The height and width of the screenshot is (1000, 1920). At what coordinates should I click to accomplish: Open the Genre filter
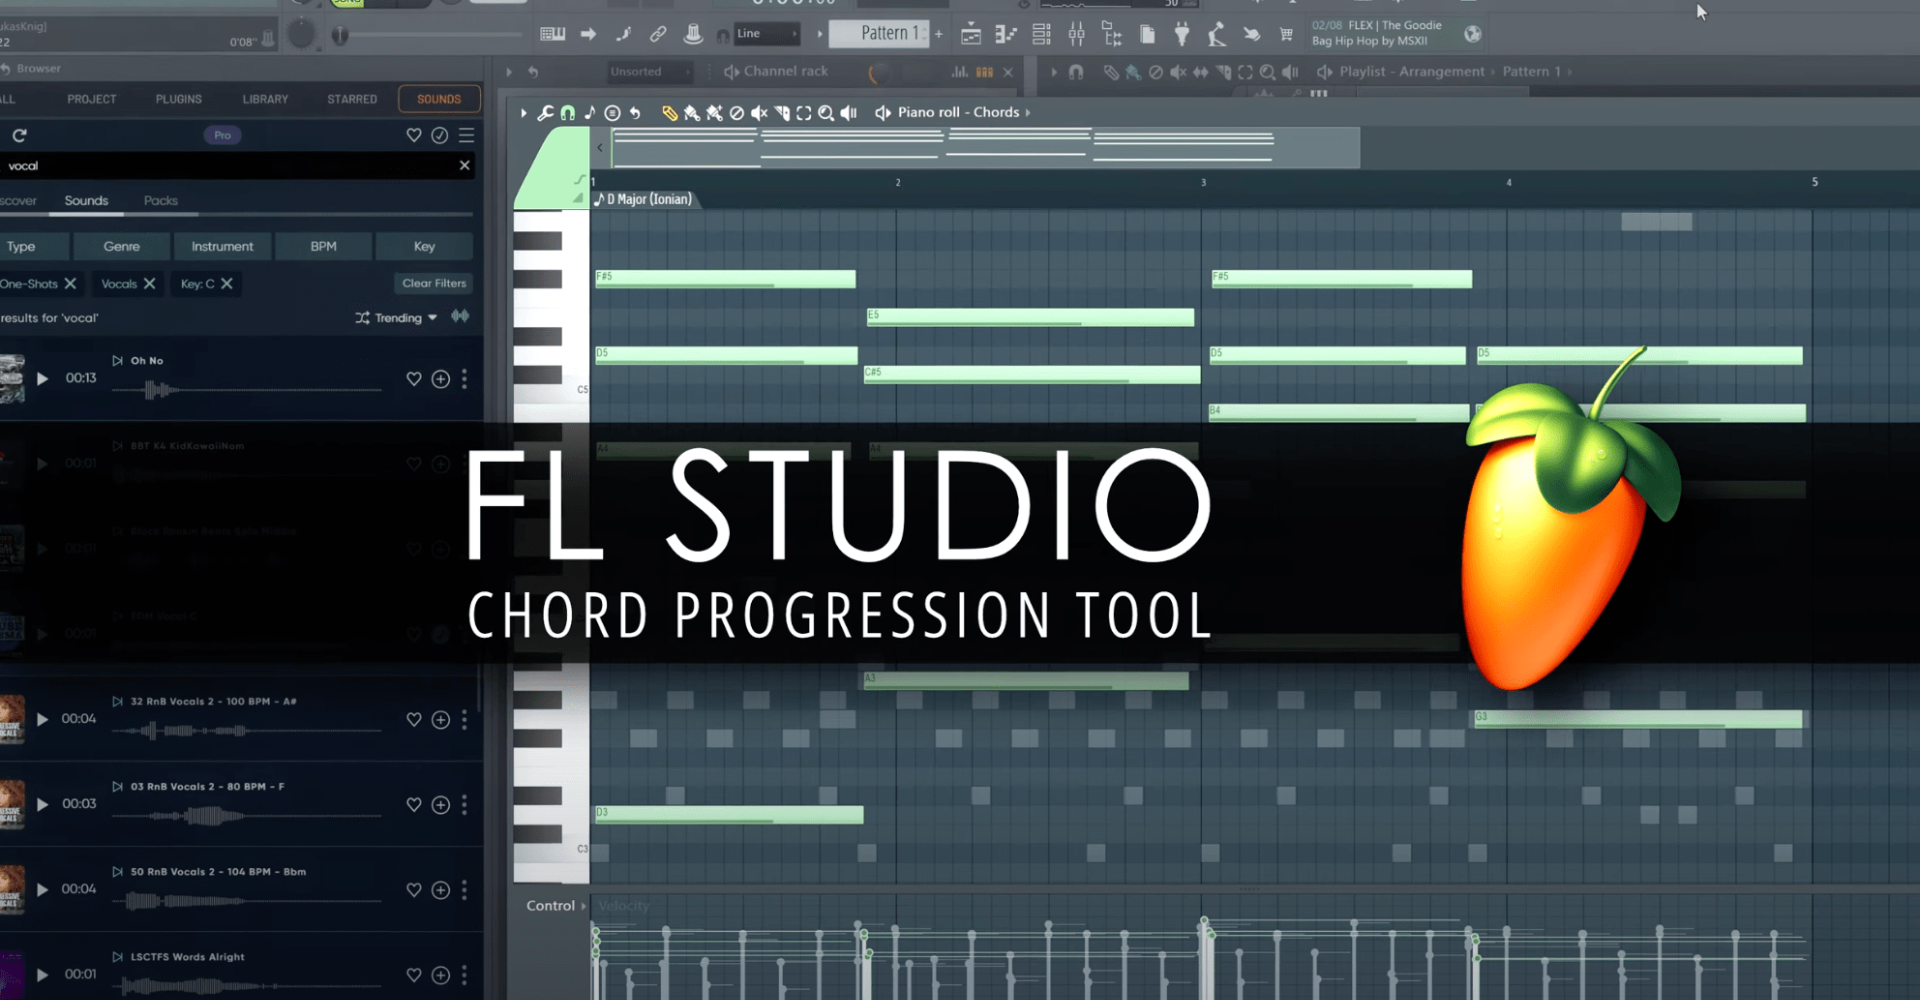tap(122, 246)
